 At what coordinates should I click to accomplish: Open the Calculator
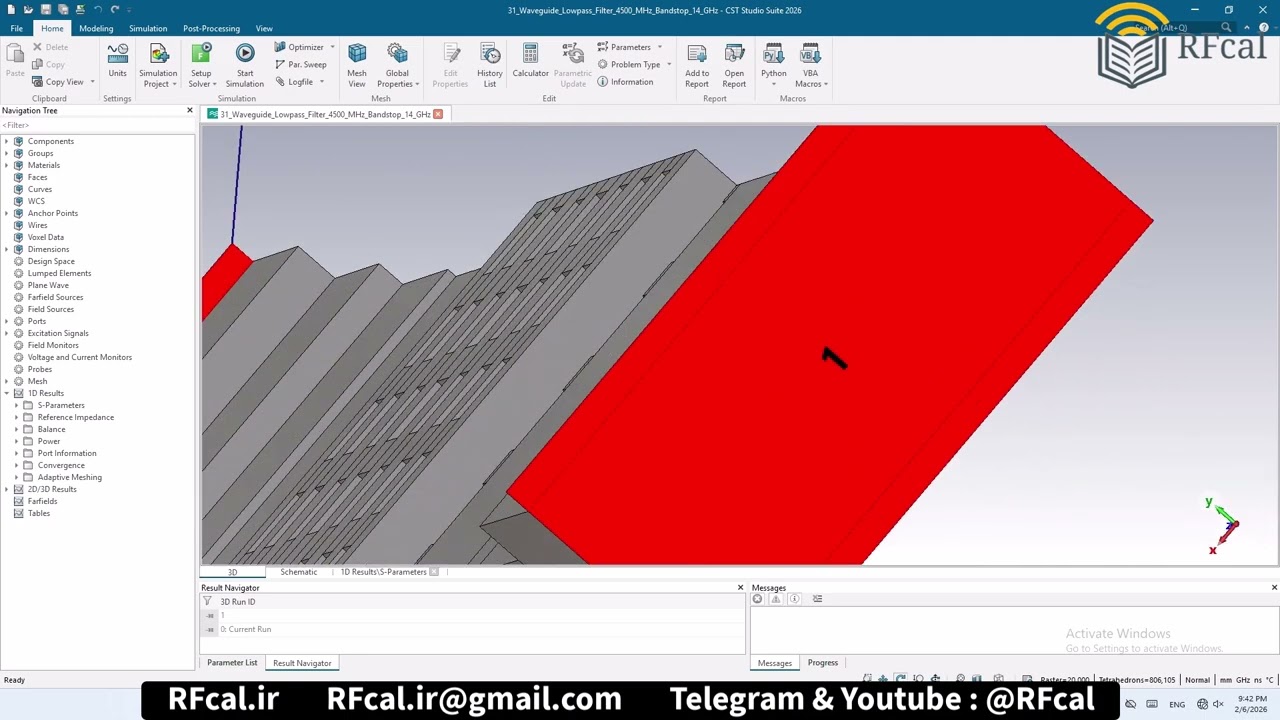pos(530,62)
